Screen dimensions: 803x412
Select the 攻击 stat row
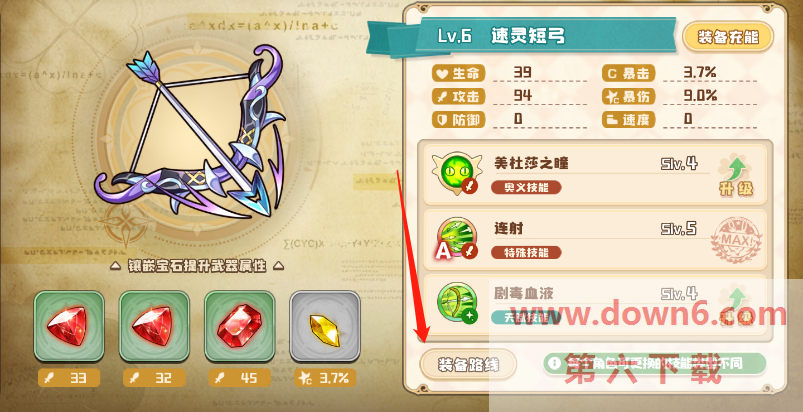[x=510, y=96]
